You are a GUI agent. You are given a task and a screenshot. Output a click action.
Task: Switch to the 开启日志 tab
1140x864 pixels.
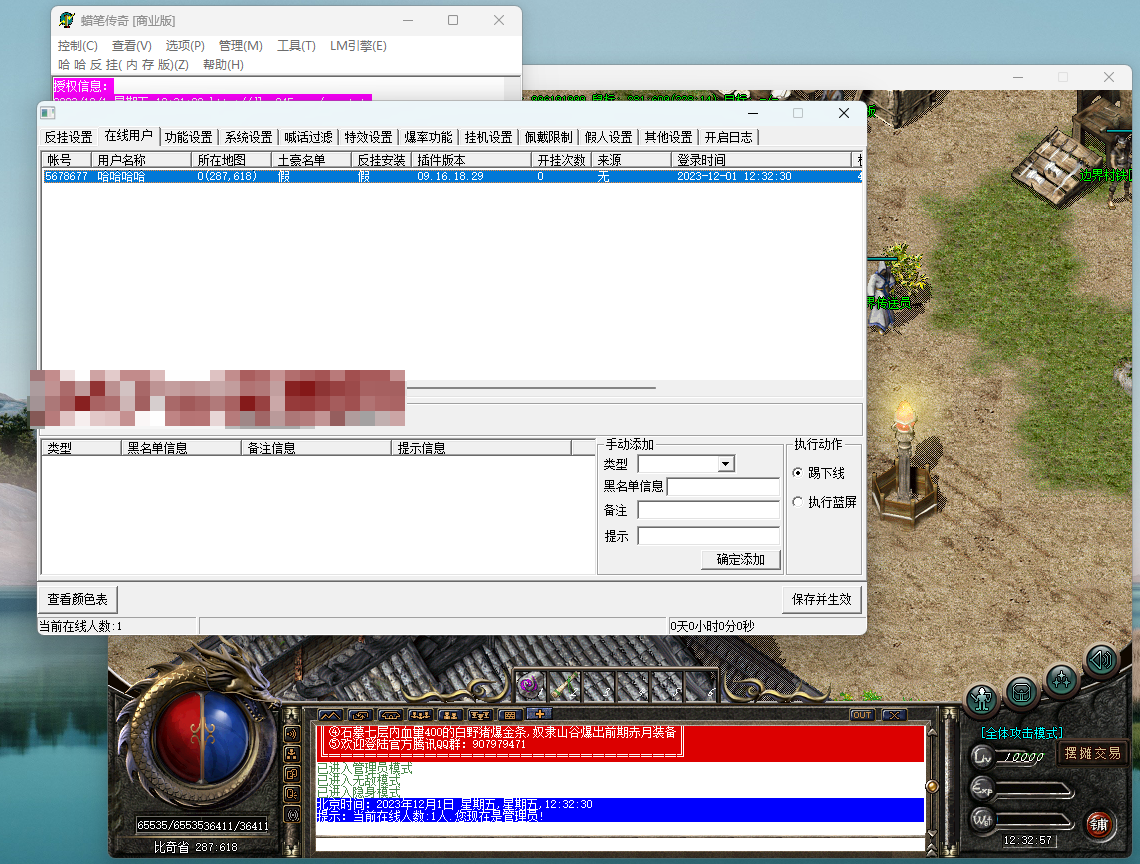(x=728, y=137)
